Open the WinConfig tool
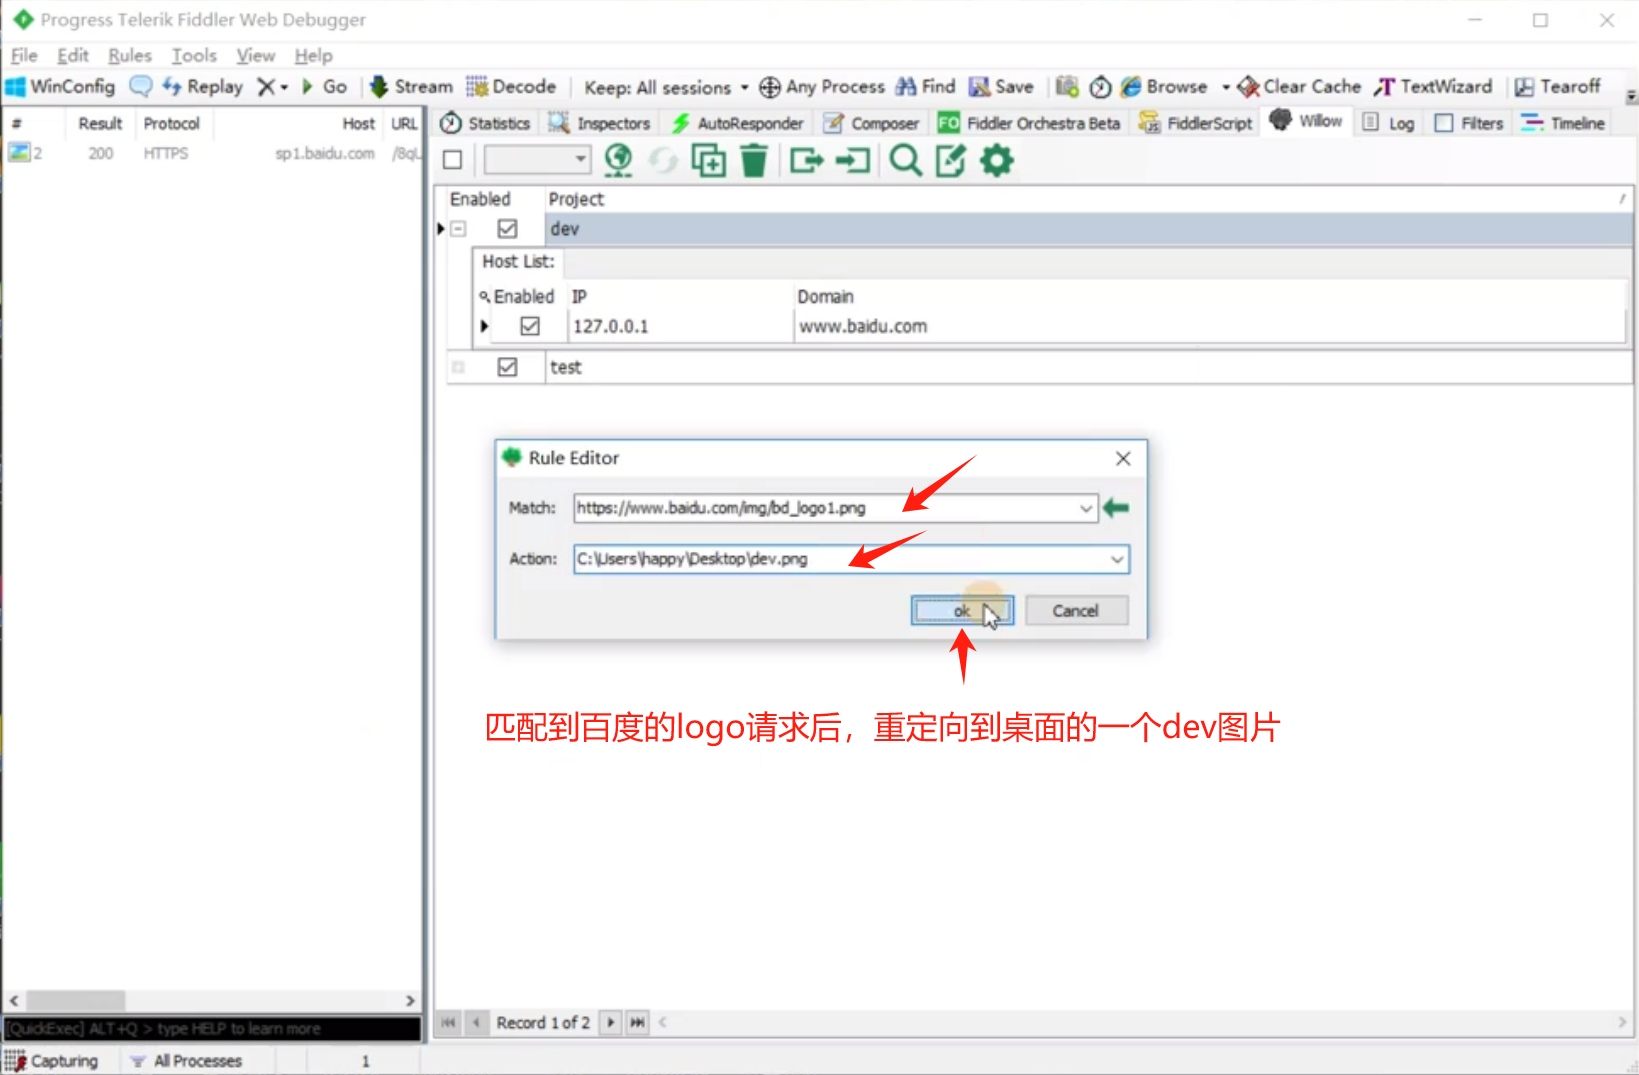Viewport: 1639px width, 1075px height. 60,87
